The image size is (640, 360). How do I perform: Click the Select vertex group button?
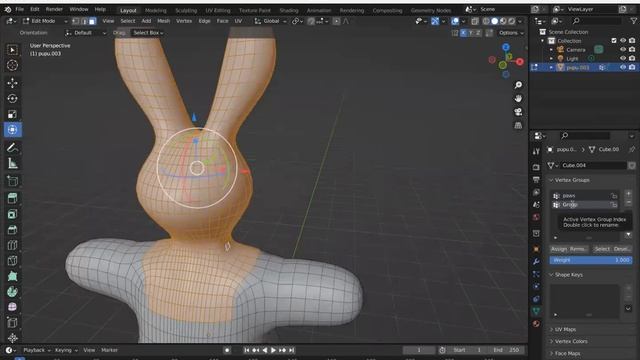602,249
